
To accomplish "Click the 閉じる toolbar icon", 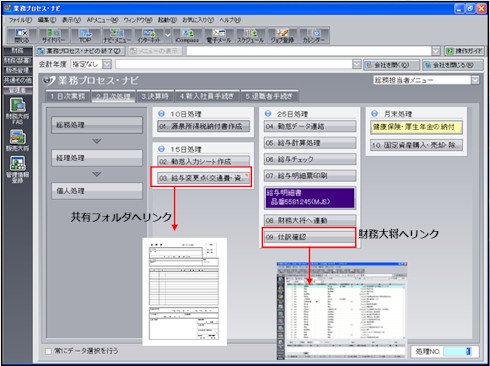I will click(x=22, y=36).
